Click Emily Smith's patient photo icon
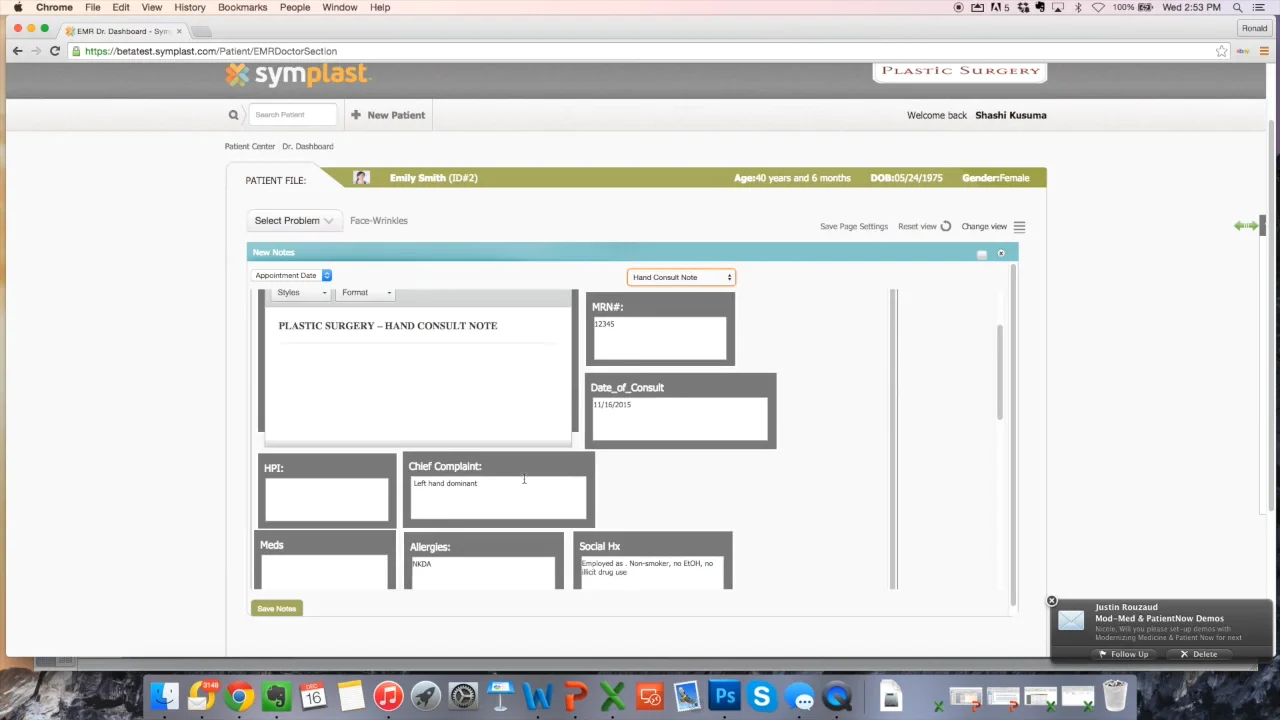 [361, 178]
